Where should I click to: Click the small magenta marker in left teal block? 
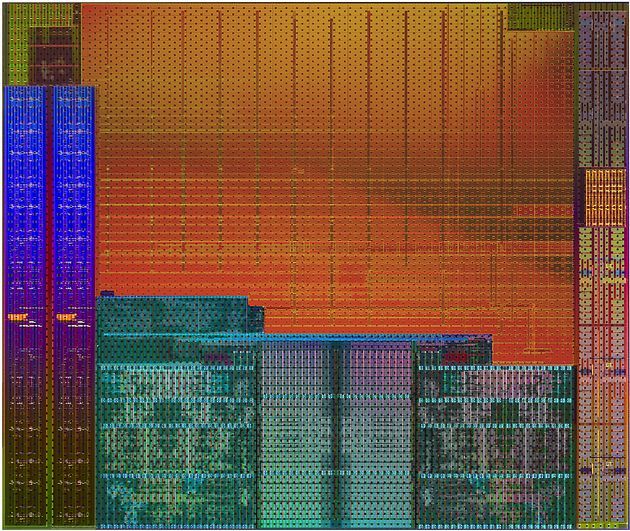(x=217, y=357)
